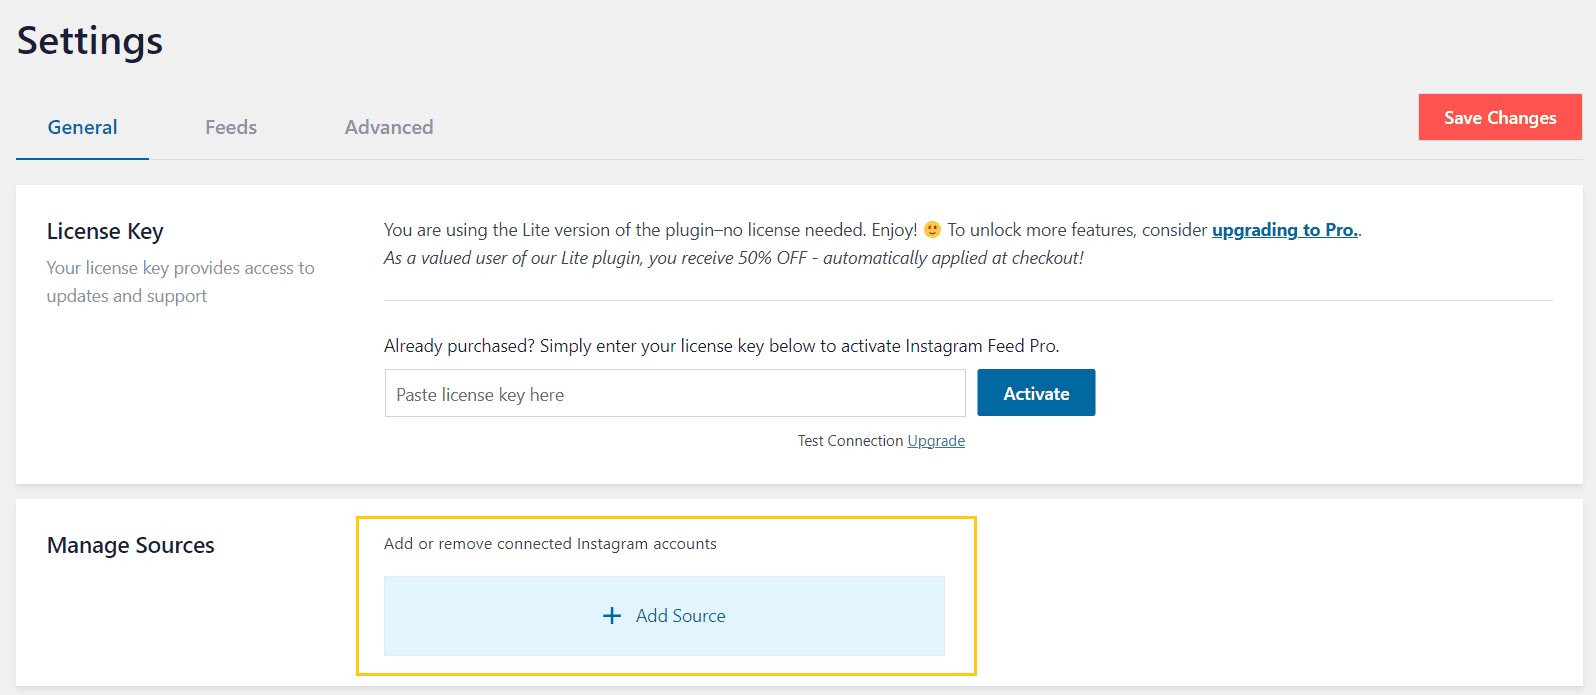Go to the Advanced settings tab
This screenshot has width=1596, height=695.
click(389, 127)
